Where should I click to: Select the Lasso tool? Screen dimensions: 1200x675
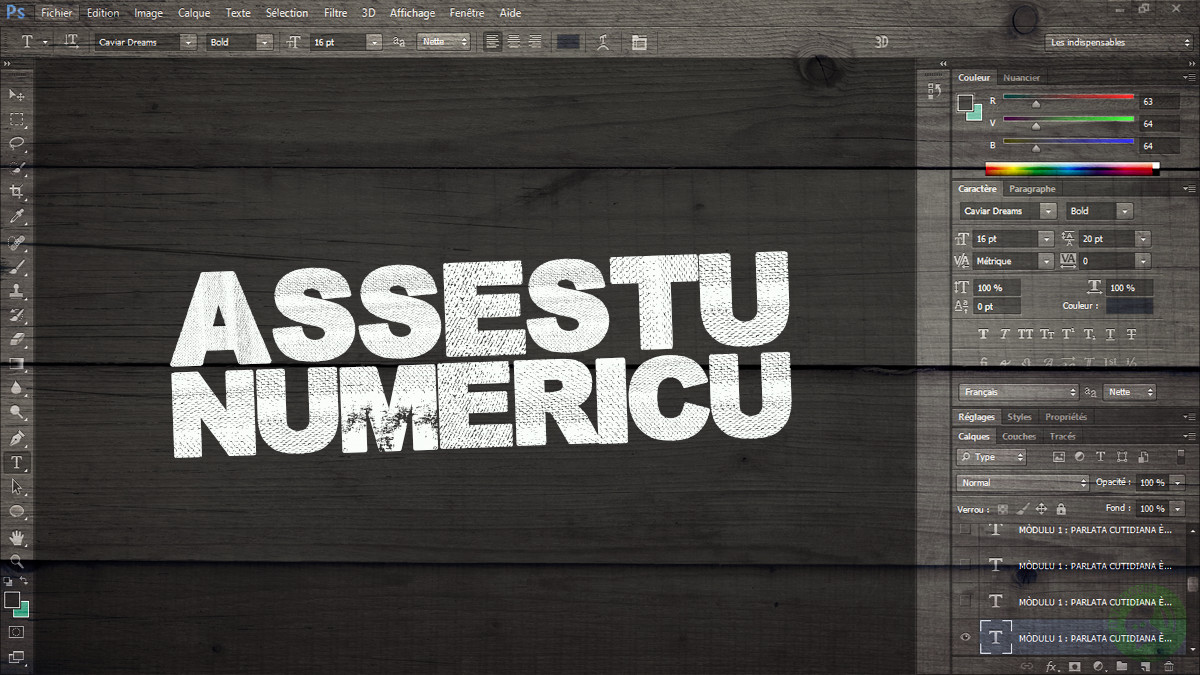(x=17, y=144)
